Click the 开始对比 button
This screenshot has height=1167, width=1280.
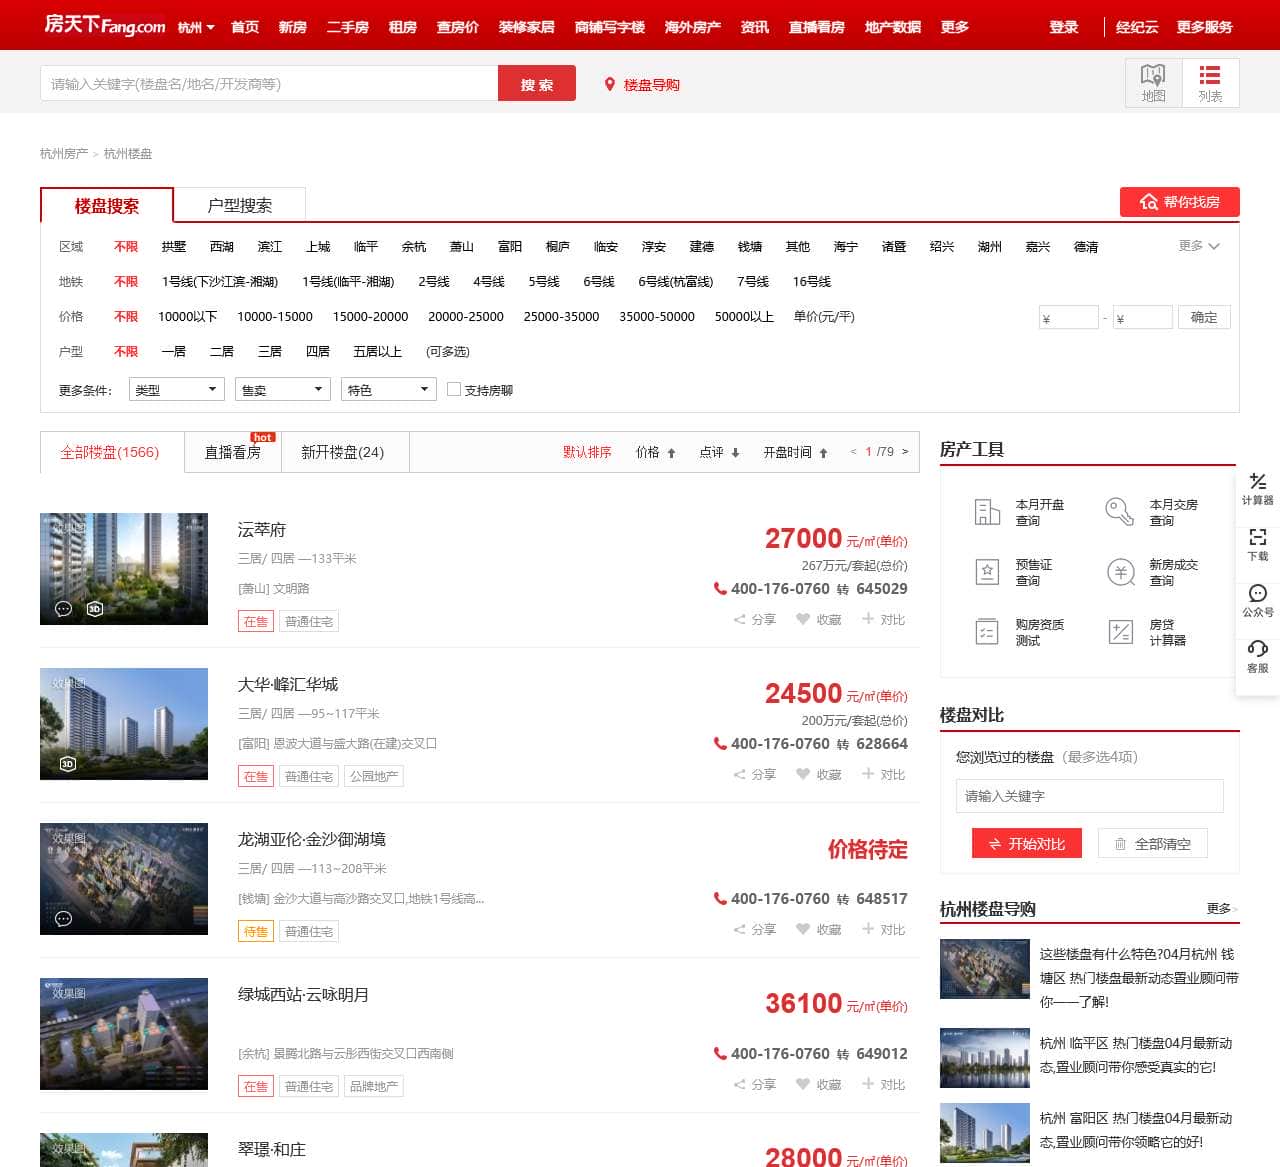1027,843
